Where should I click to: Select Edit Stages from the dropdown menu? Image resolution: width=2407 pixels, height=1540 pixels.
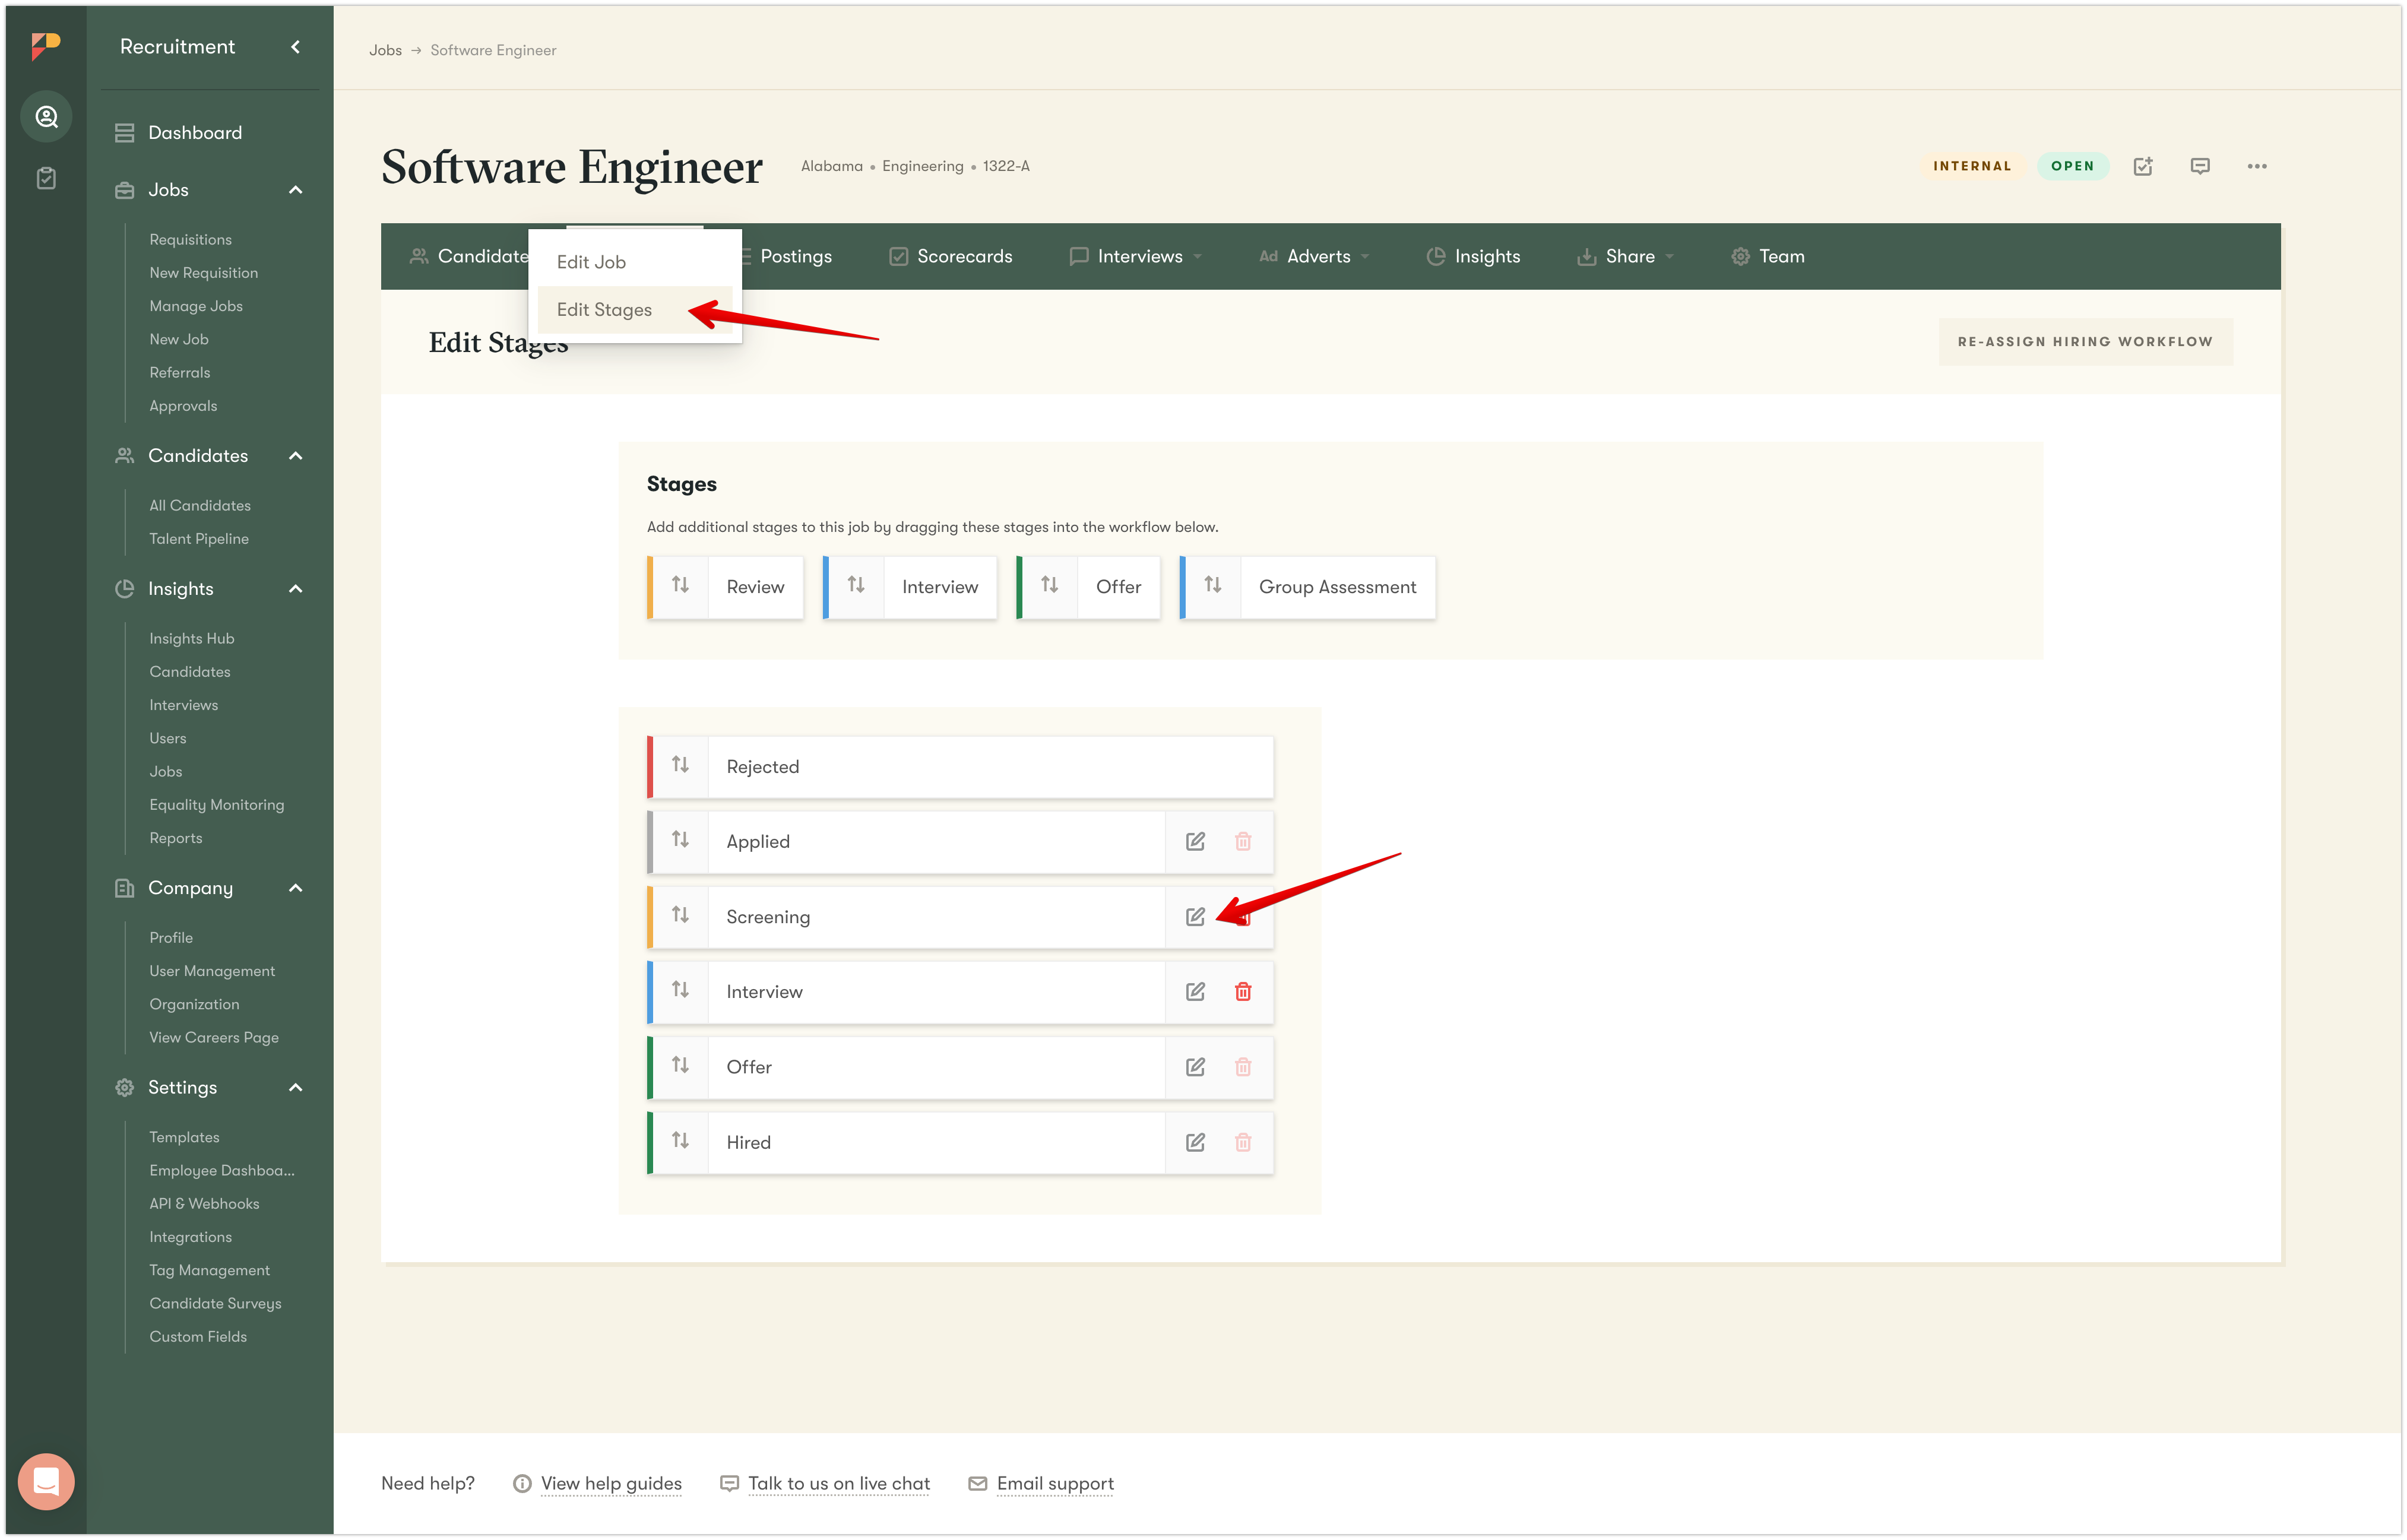(604, 310)
